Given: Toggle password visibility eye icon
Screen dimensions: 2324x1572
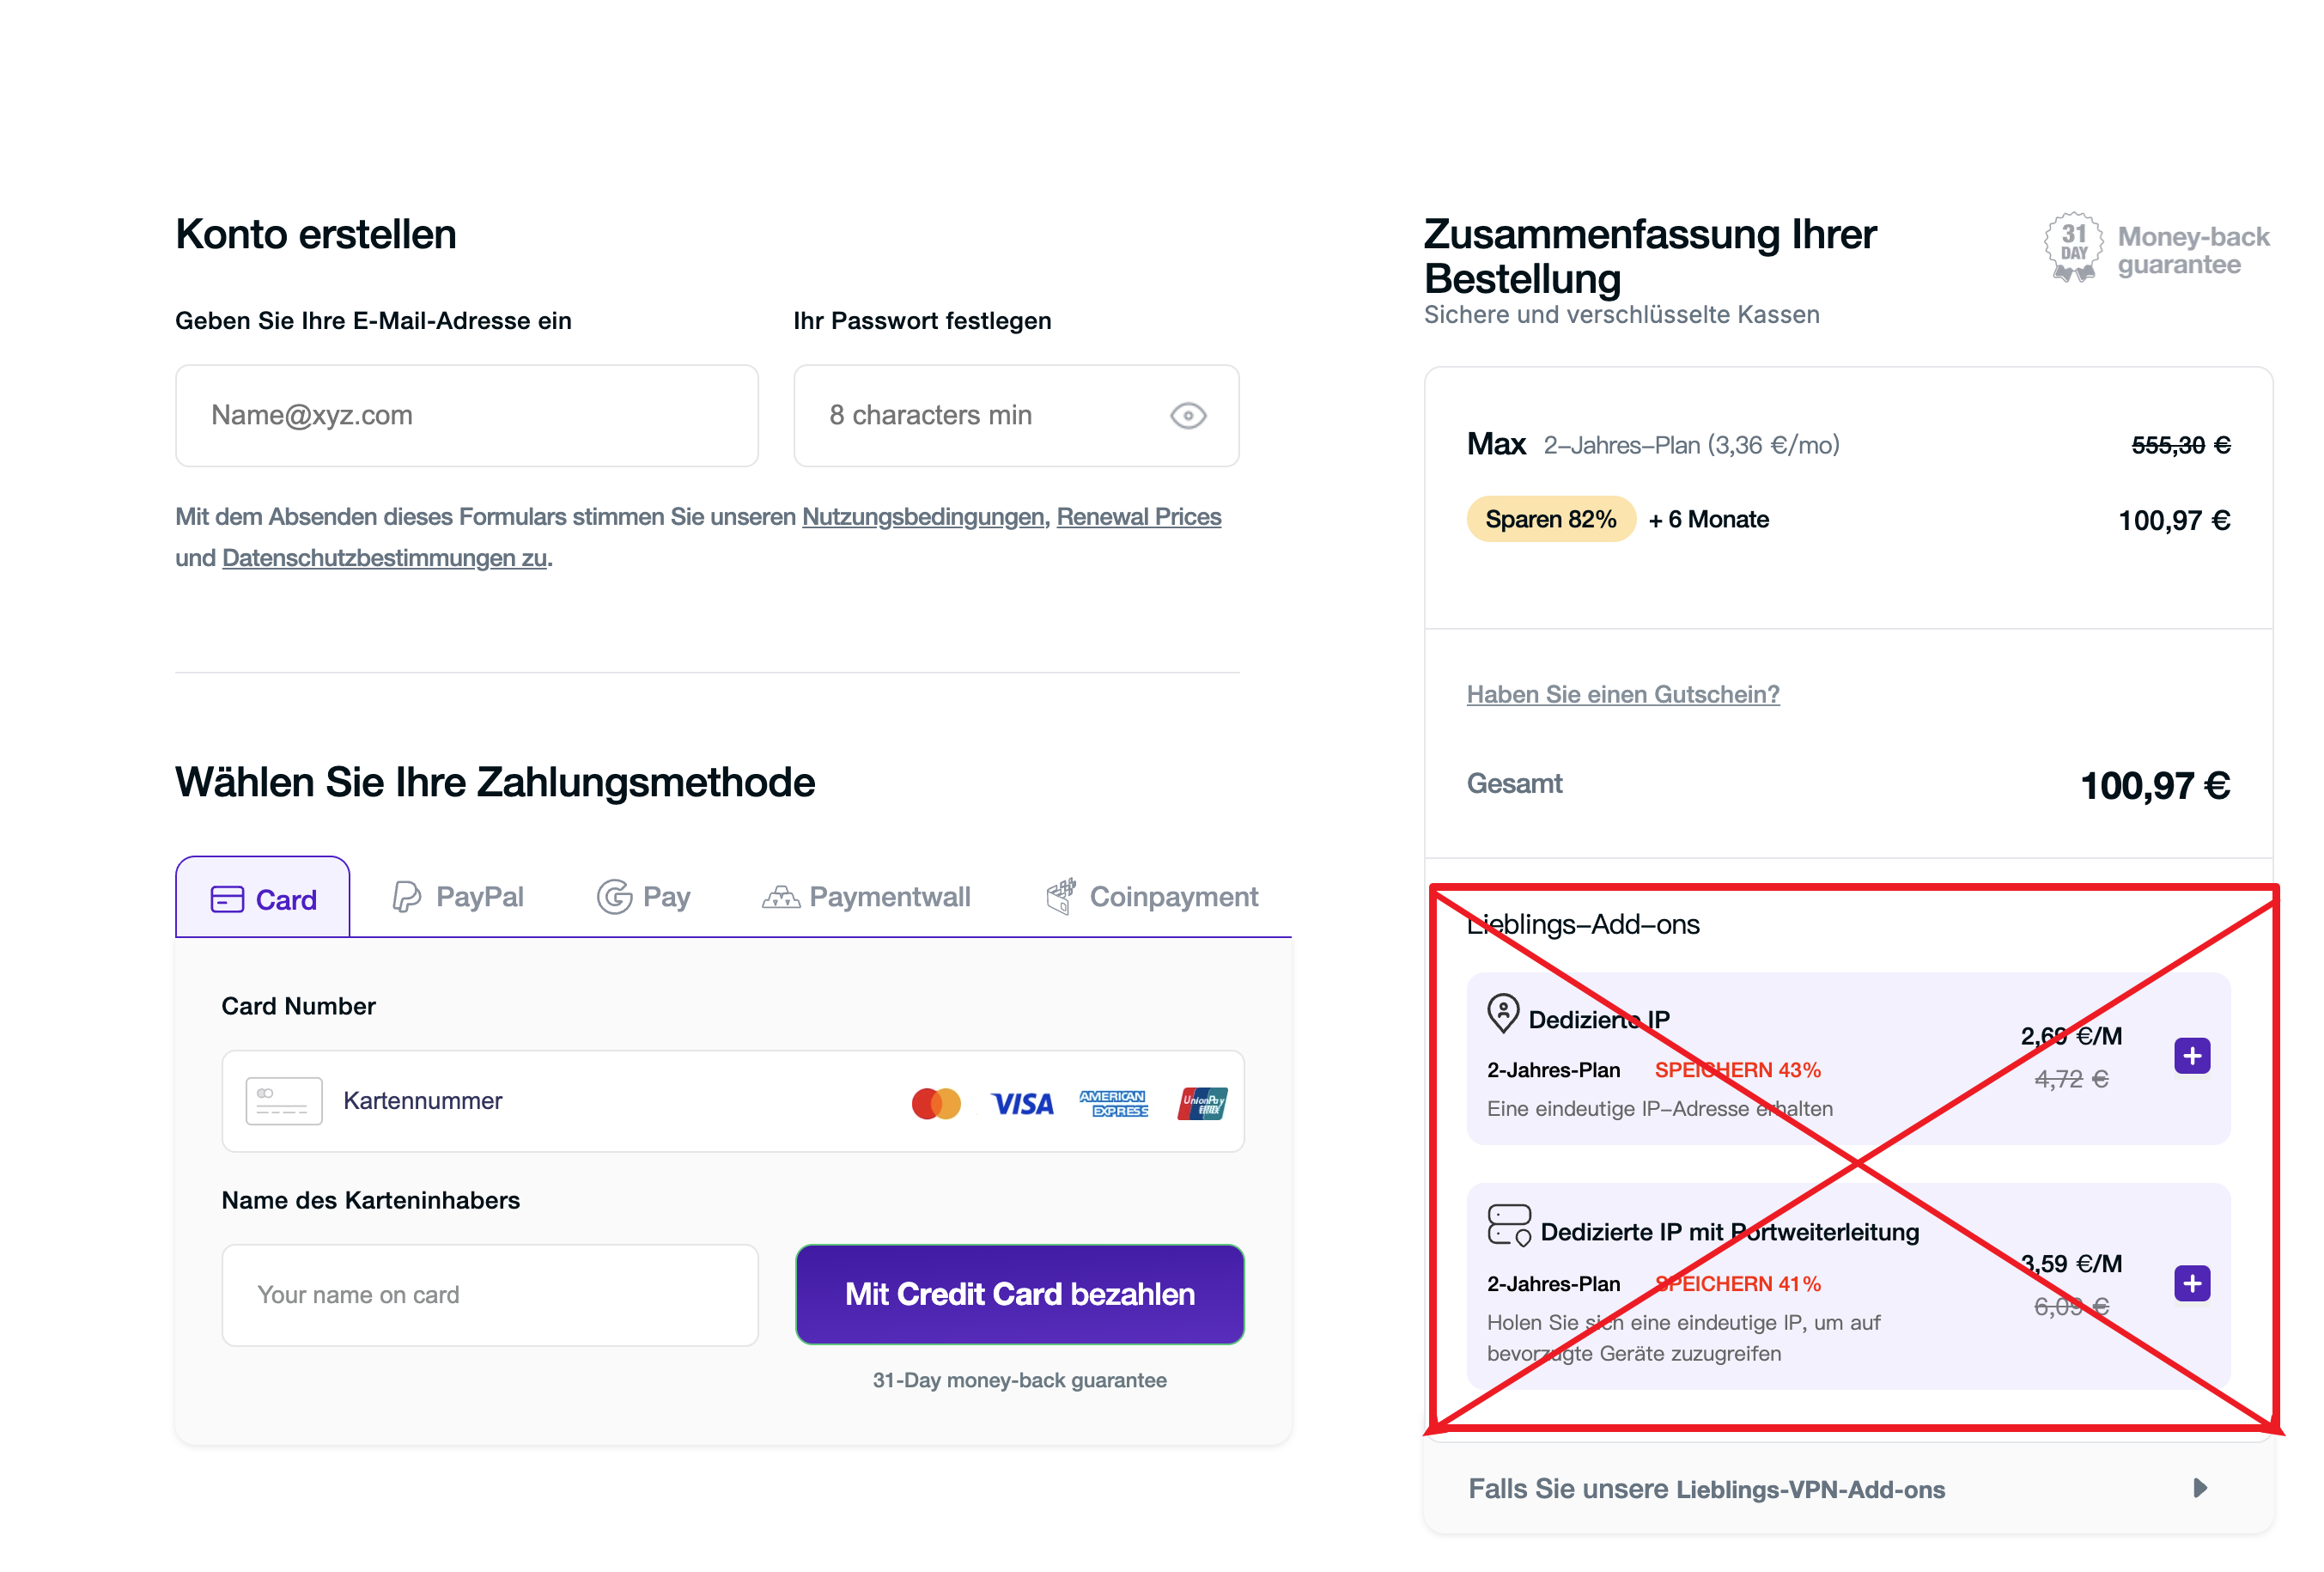Looking at the screenshot, I should [1187, 416].
